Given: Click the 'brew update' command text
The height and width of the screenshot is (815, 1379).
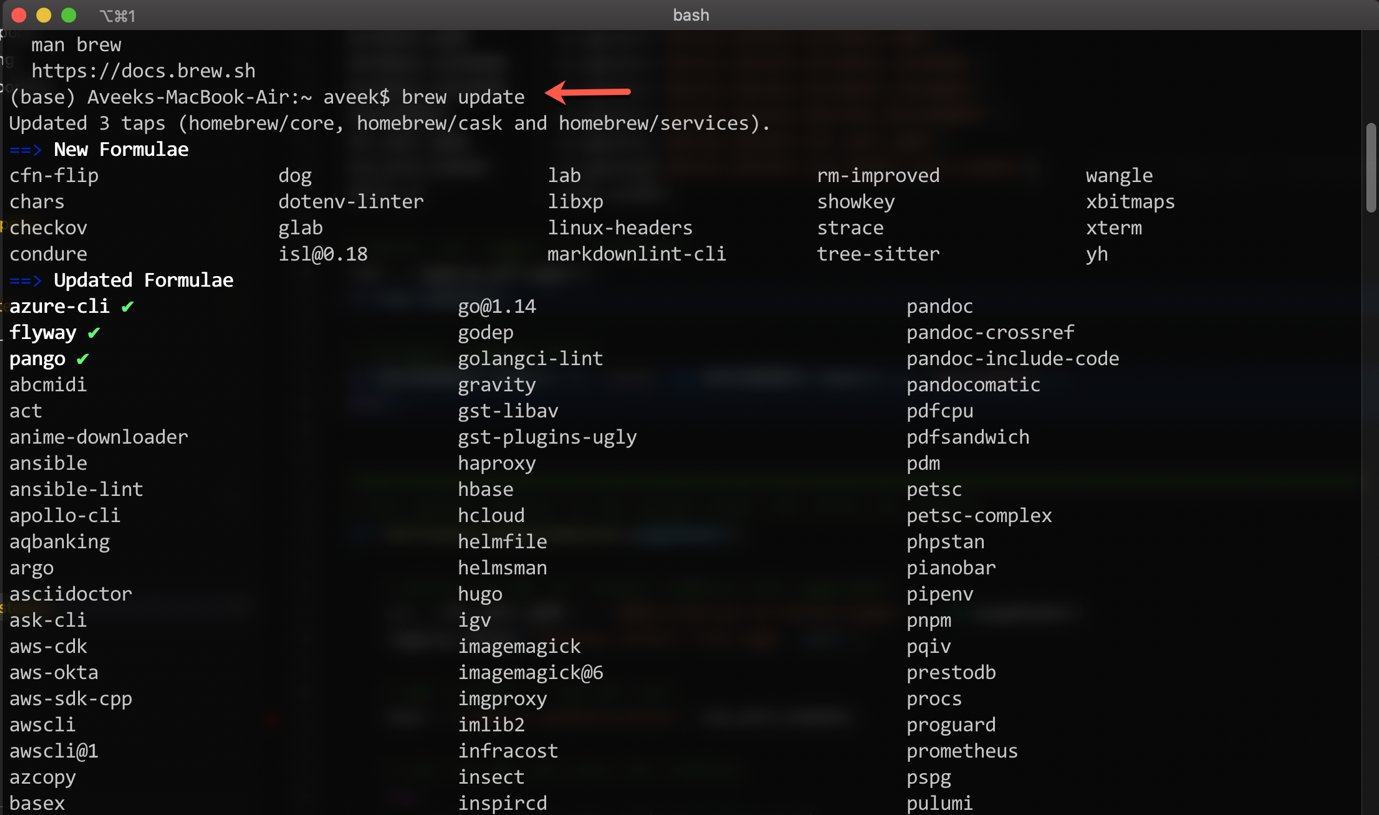Looking at the screenshot, I should [x=463, y=97].
